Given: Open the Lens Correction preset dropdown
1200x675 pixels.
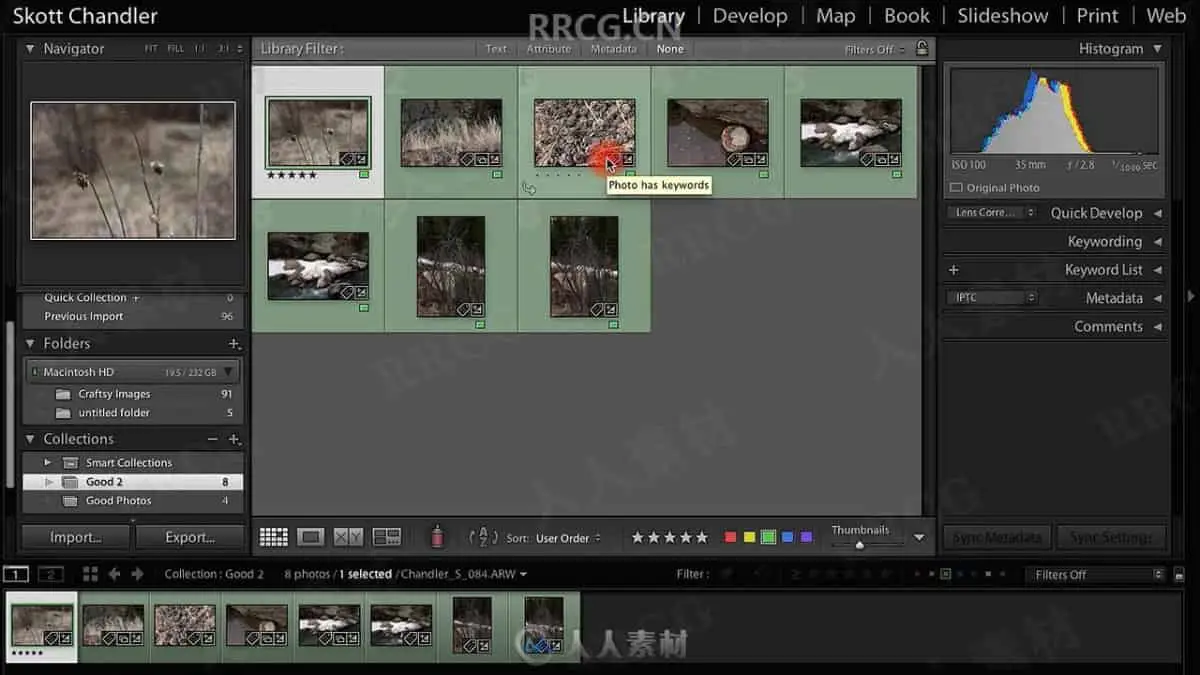Looking at the screenshot, I should 992,213.
